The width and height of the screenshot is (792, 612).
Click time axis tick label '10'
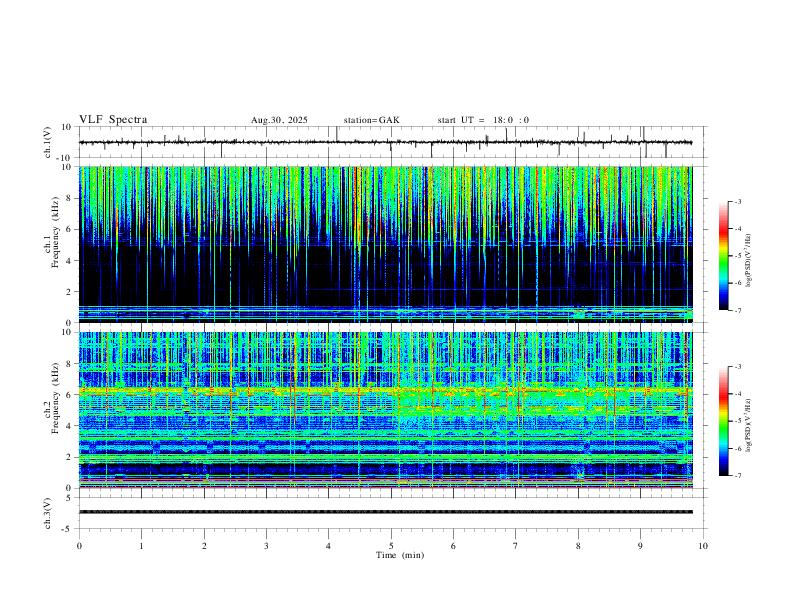[703, 546]
